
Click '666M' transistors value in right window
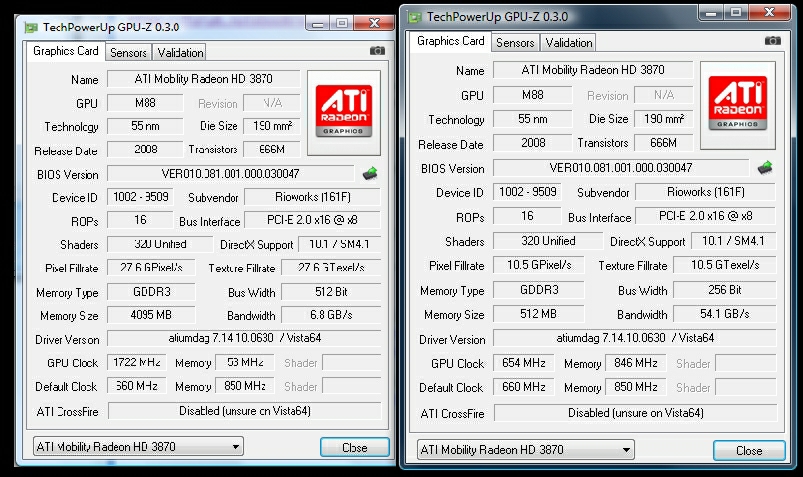664,143
